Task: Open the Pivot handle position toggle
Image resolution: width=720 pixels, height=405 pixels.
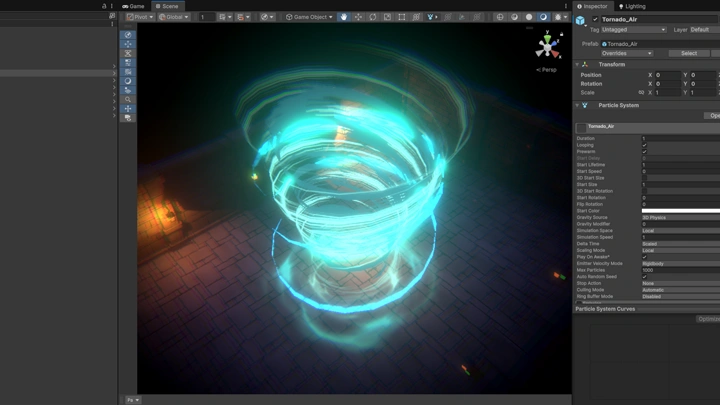Action: pos(138,17)
